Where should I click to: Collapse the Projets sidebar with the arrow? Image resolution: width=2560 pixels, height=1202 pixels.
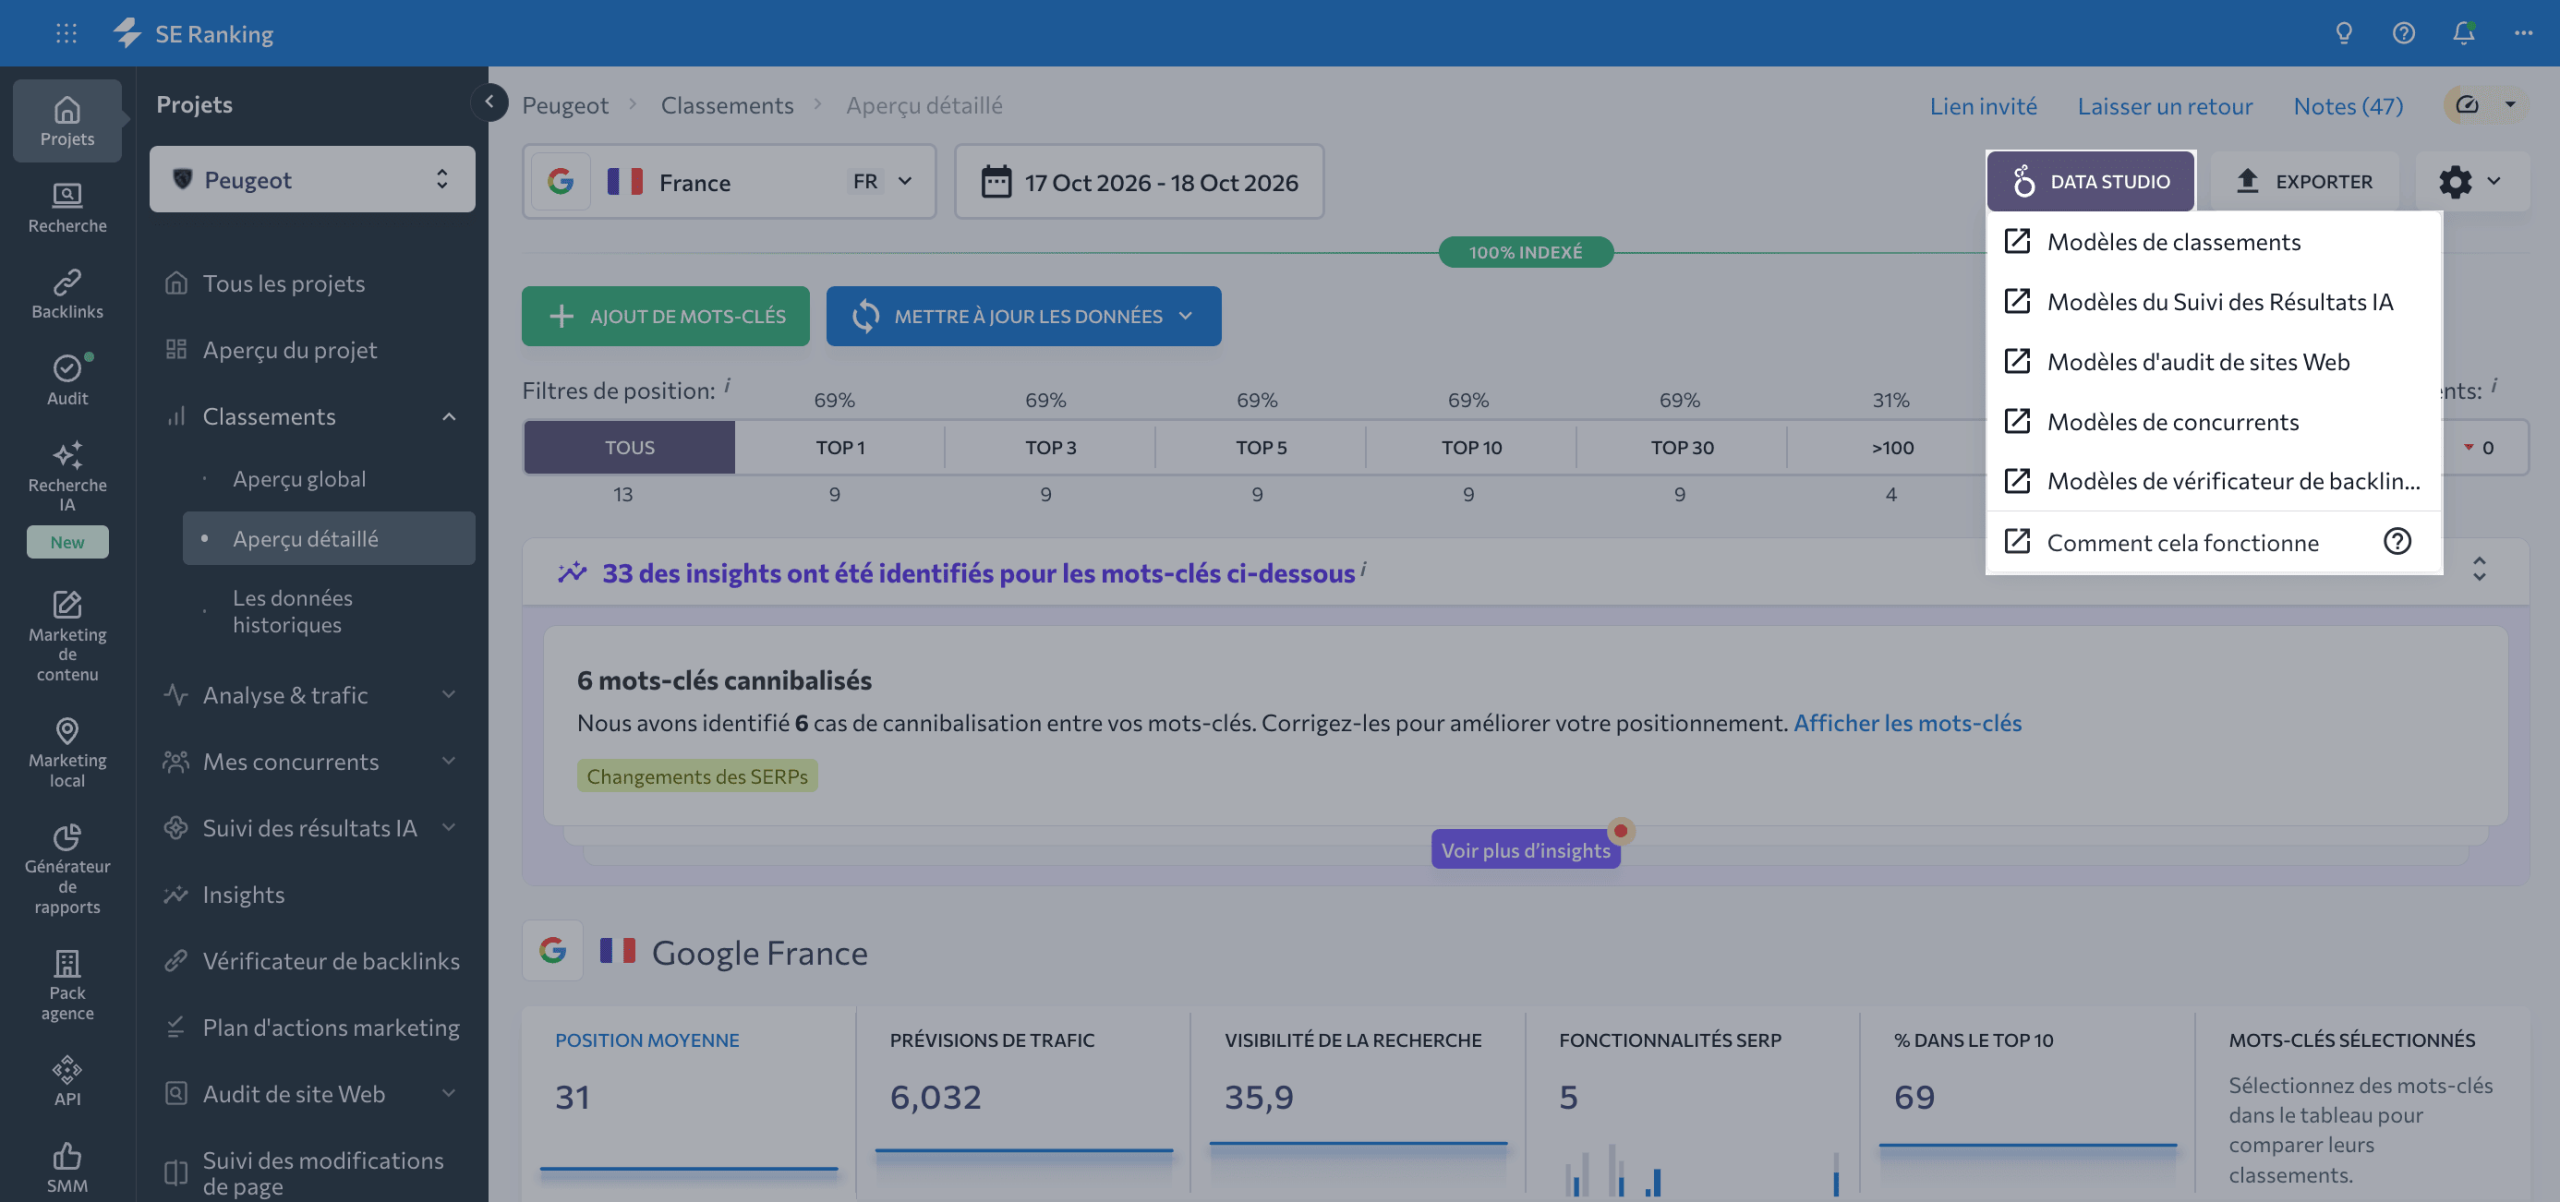click(x=489, y=101)
